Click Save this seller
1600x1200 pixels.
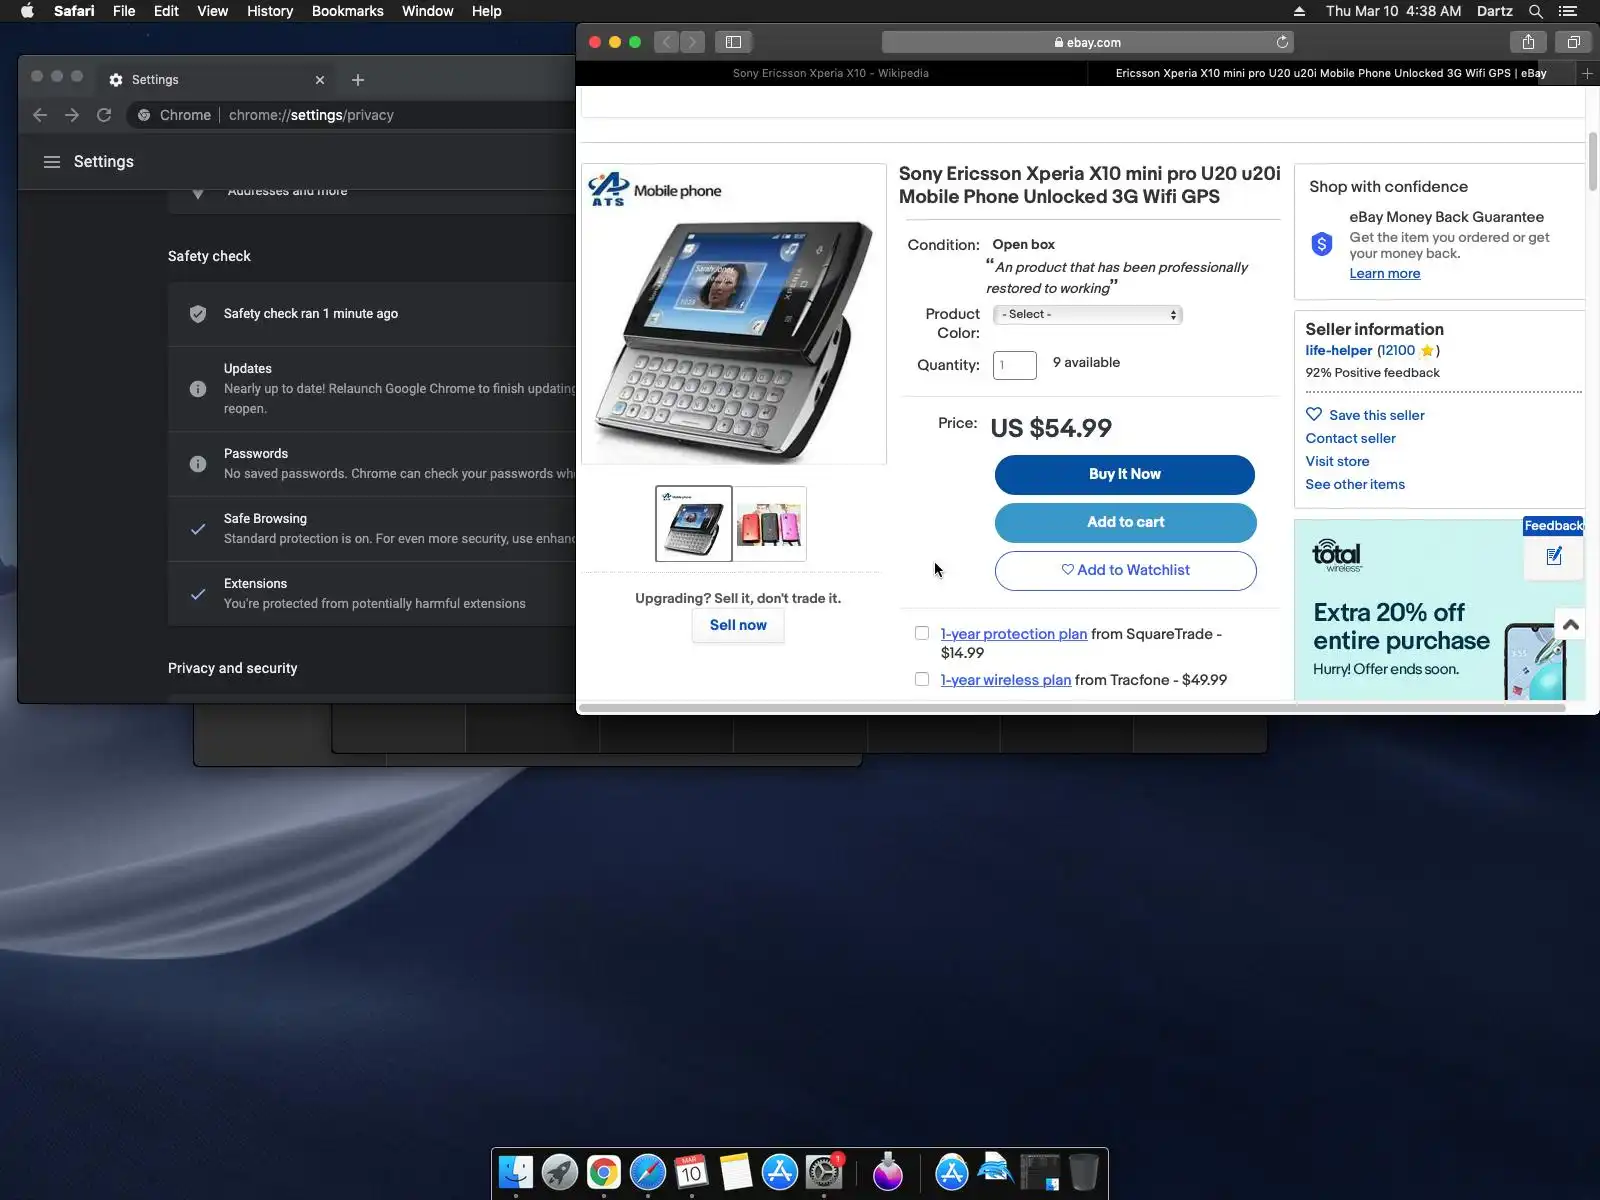point(1365,415)
